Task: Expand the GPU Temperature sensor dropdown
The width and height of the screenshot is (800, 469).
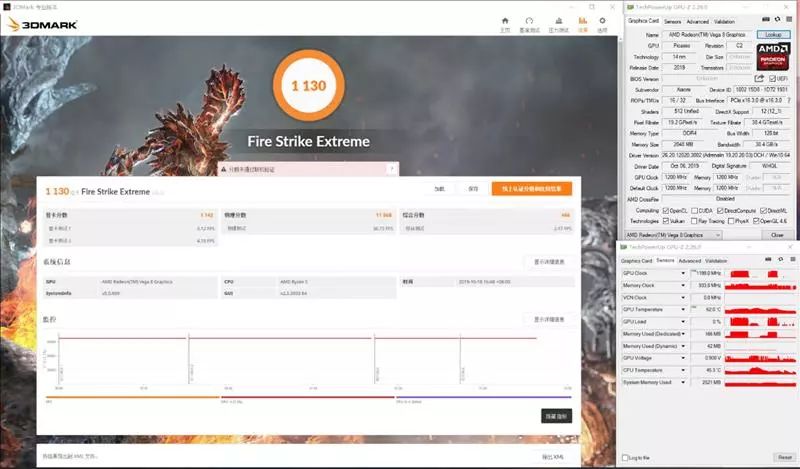Action: 683,310
